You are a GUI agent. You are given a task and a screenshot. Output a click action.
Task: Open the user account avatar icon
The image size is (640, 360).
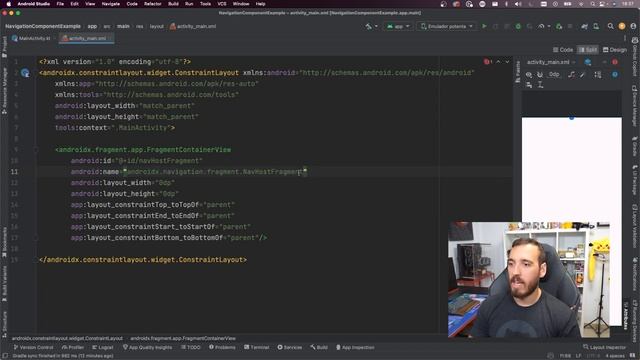click(633, 26)
